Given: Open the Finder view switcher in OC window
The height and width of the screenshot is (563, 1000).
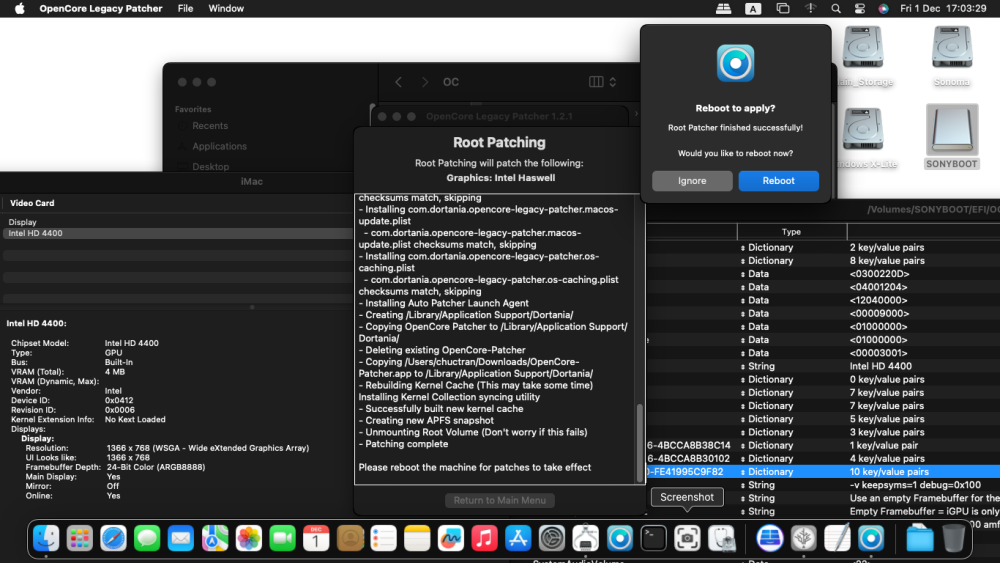Looking at the screenshot, I should 603,82.
